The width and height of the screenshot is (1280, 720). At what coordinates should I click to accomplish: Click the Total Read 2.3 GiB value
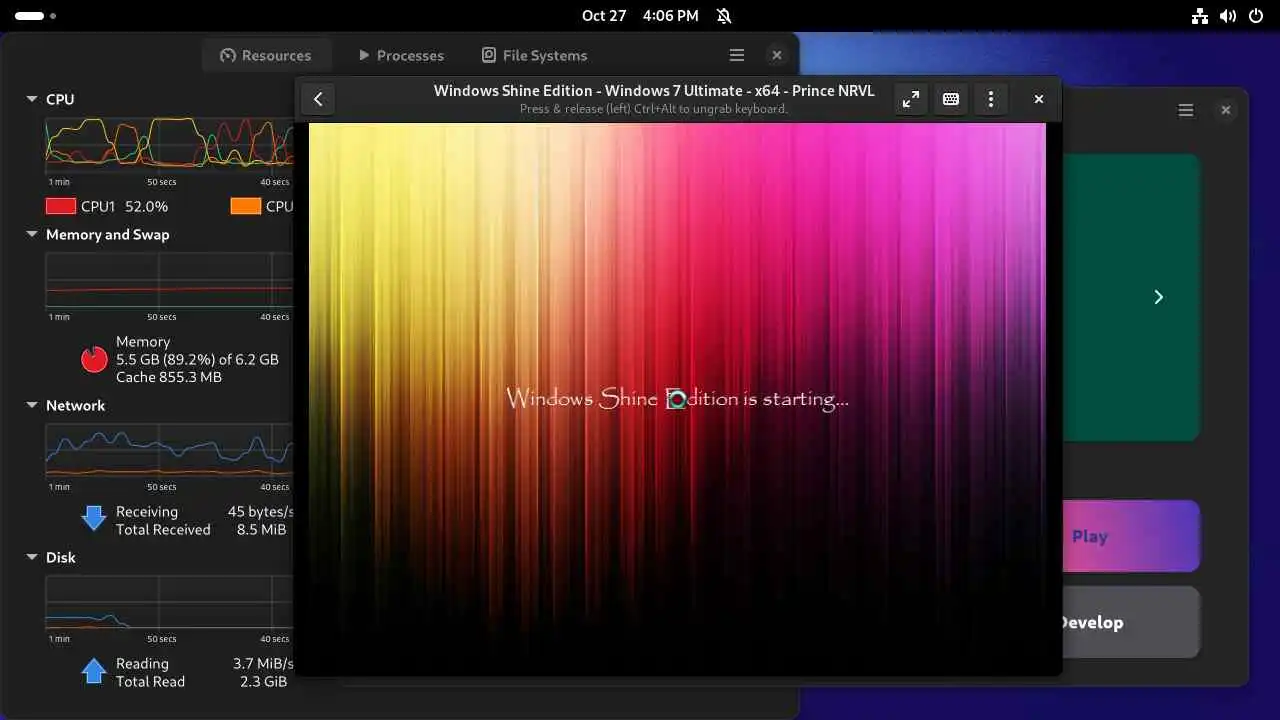click(x=262, y=682)
